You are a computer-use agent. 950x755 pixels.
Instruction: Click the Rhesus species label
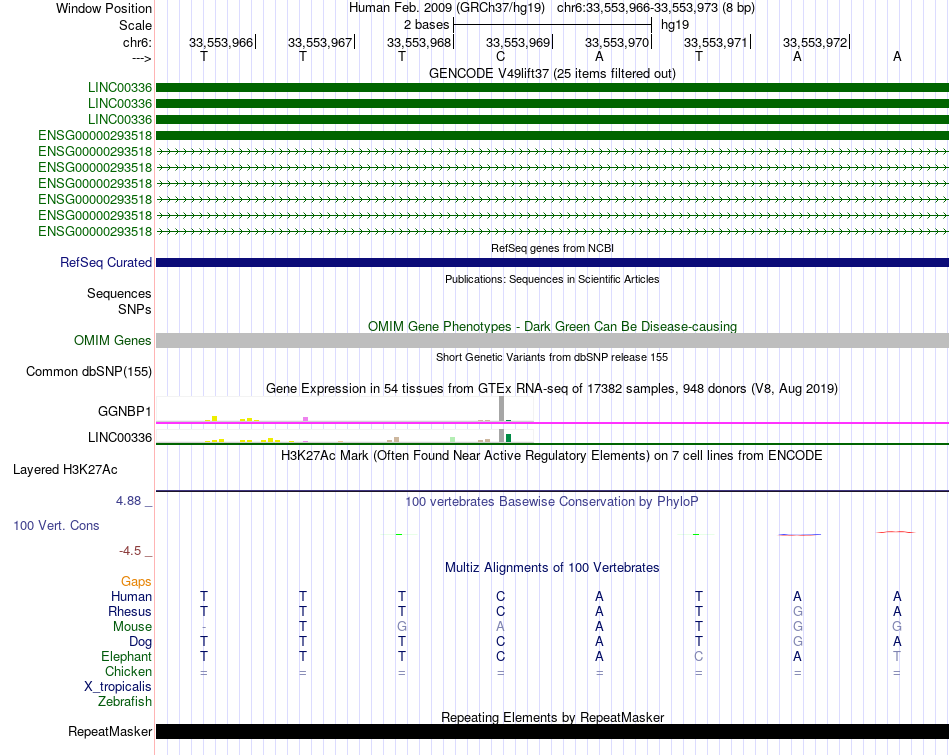[130, 611]
